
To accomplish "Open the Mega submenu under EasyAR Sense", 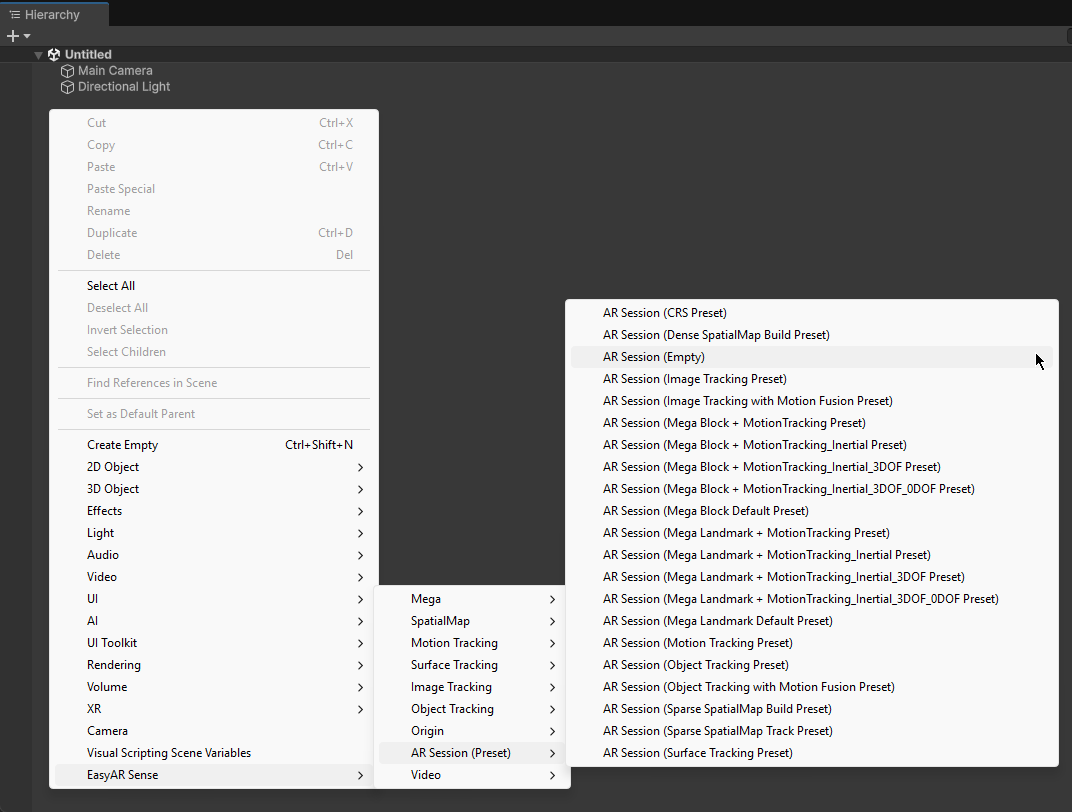I will (426, 599).
